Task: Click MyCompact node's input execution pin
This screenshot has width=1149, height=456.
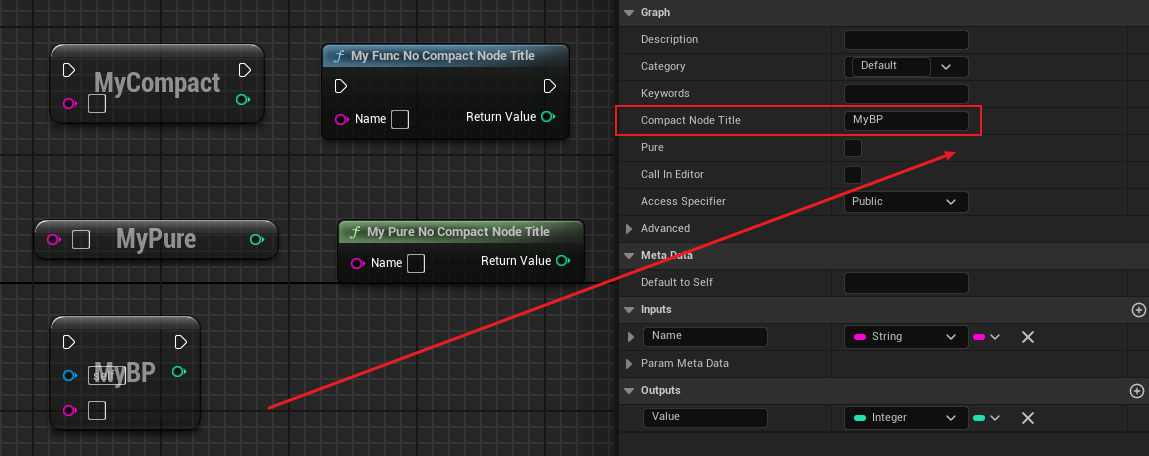Action: (69, 70)
